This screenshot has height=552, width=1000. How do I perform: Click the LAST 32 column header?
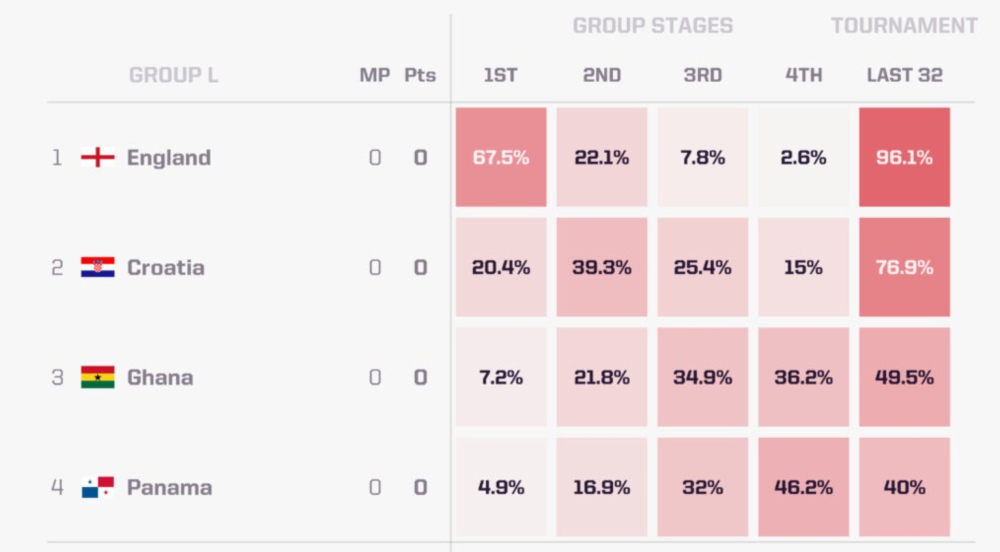[x=904, y=75]
